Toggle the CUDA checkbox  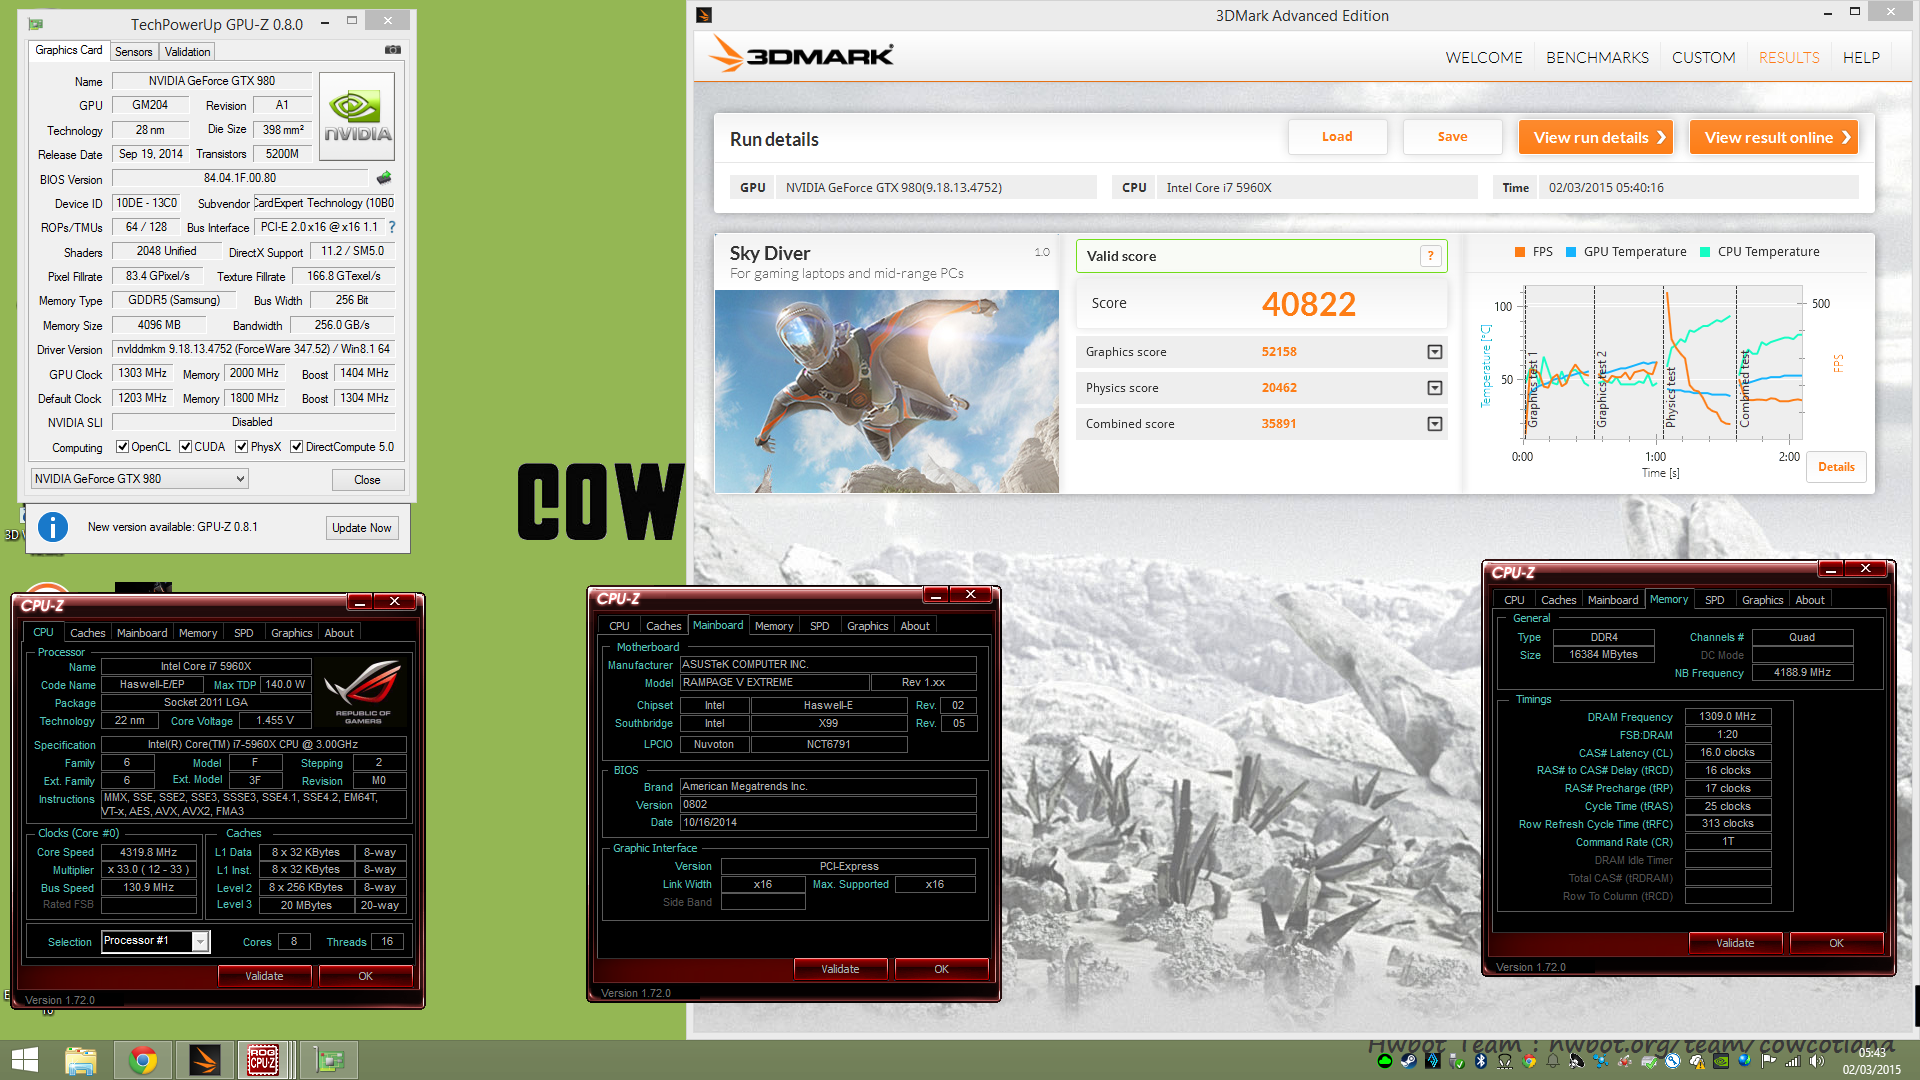point(185,447)
